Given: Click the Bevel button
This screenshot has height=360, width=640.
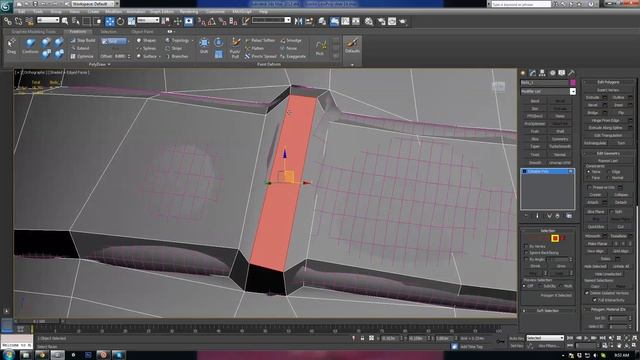Looking at the screenshot, I should coord(592,105).
